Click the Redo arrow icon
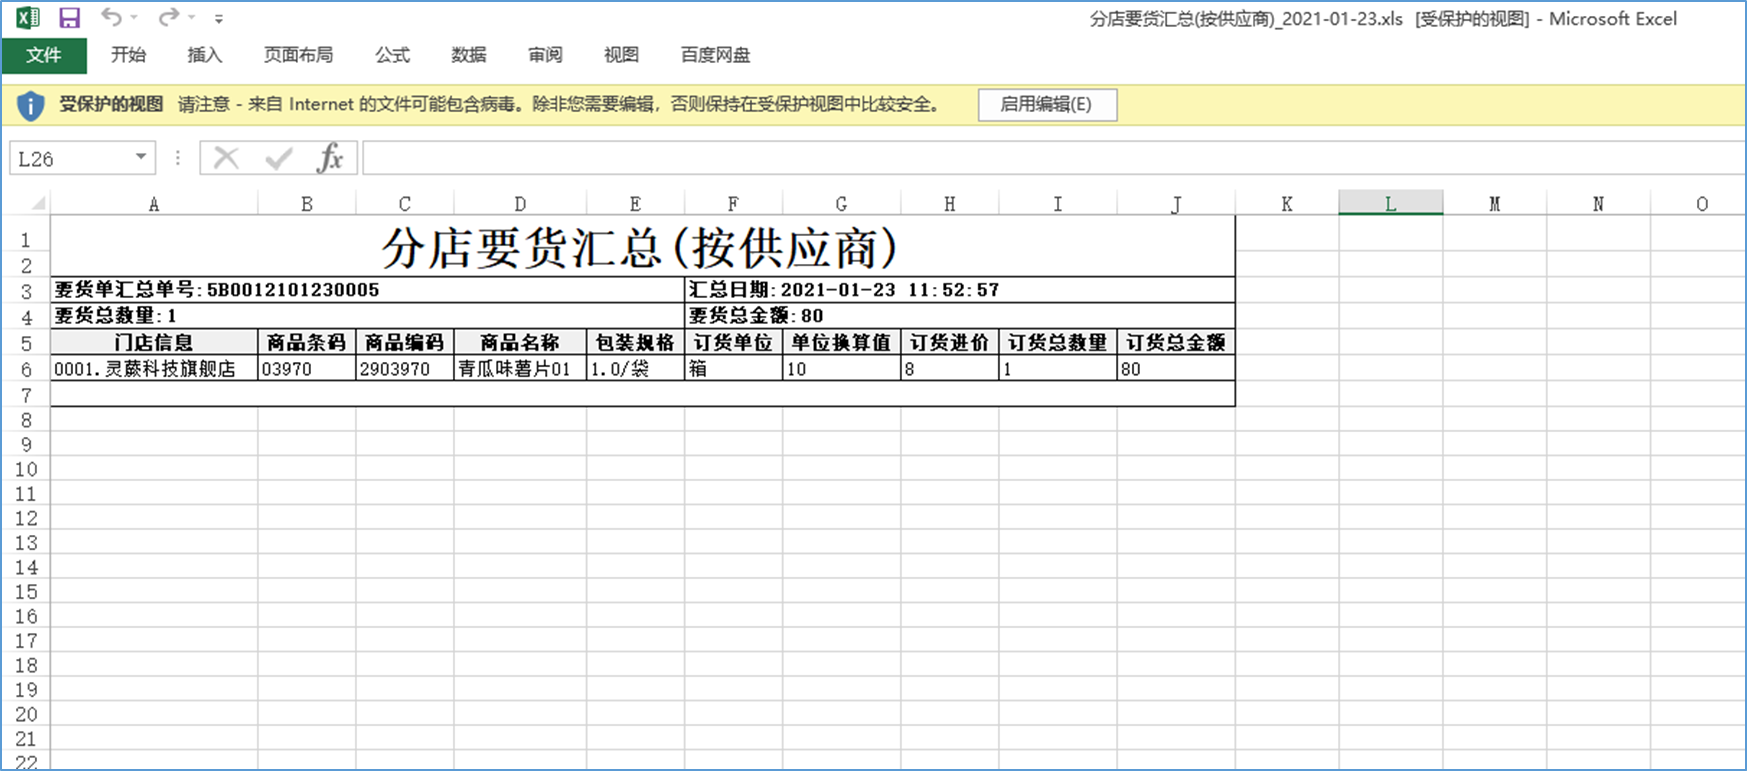This screenshot has height=771, width=1747. pos(168,18)
